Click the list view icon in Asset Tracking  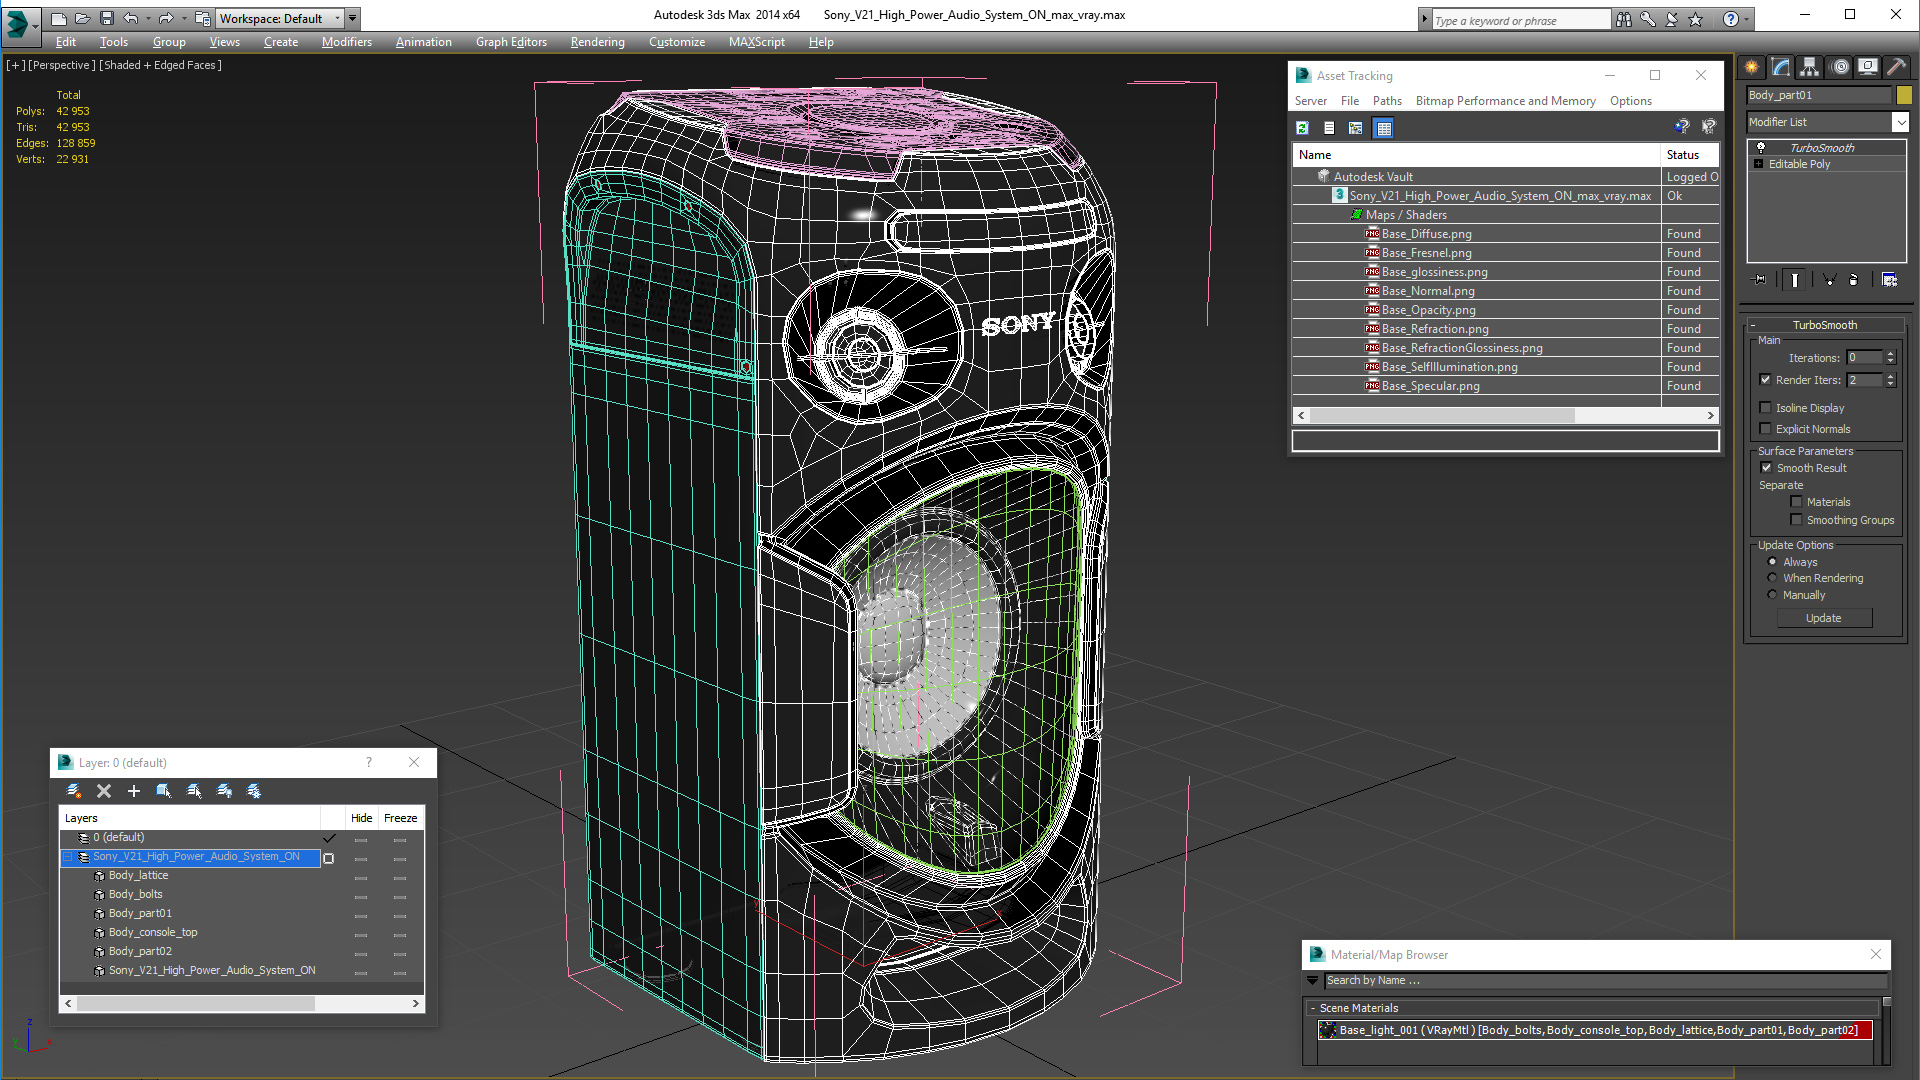coord(1329,128)
